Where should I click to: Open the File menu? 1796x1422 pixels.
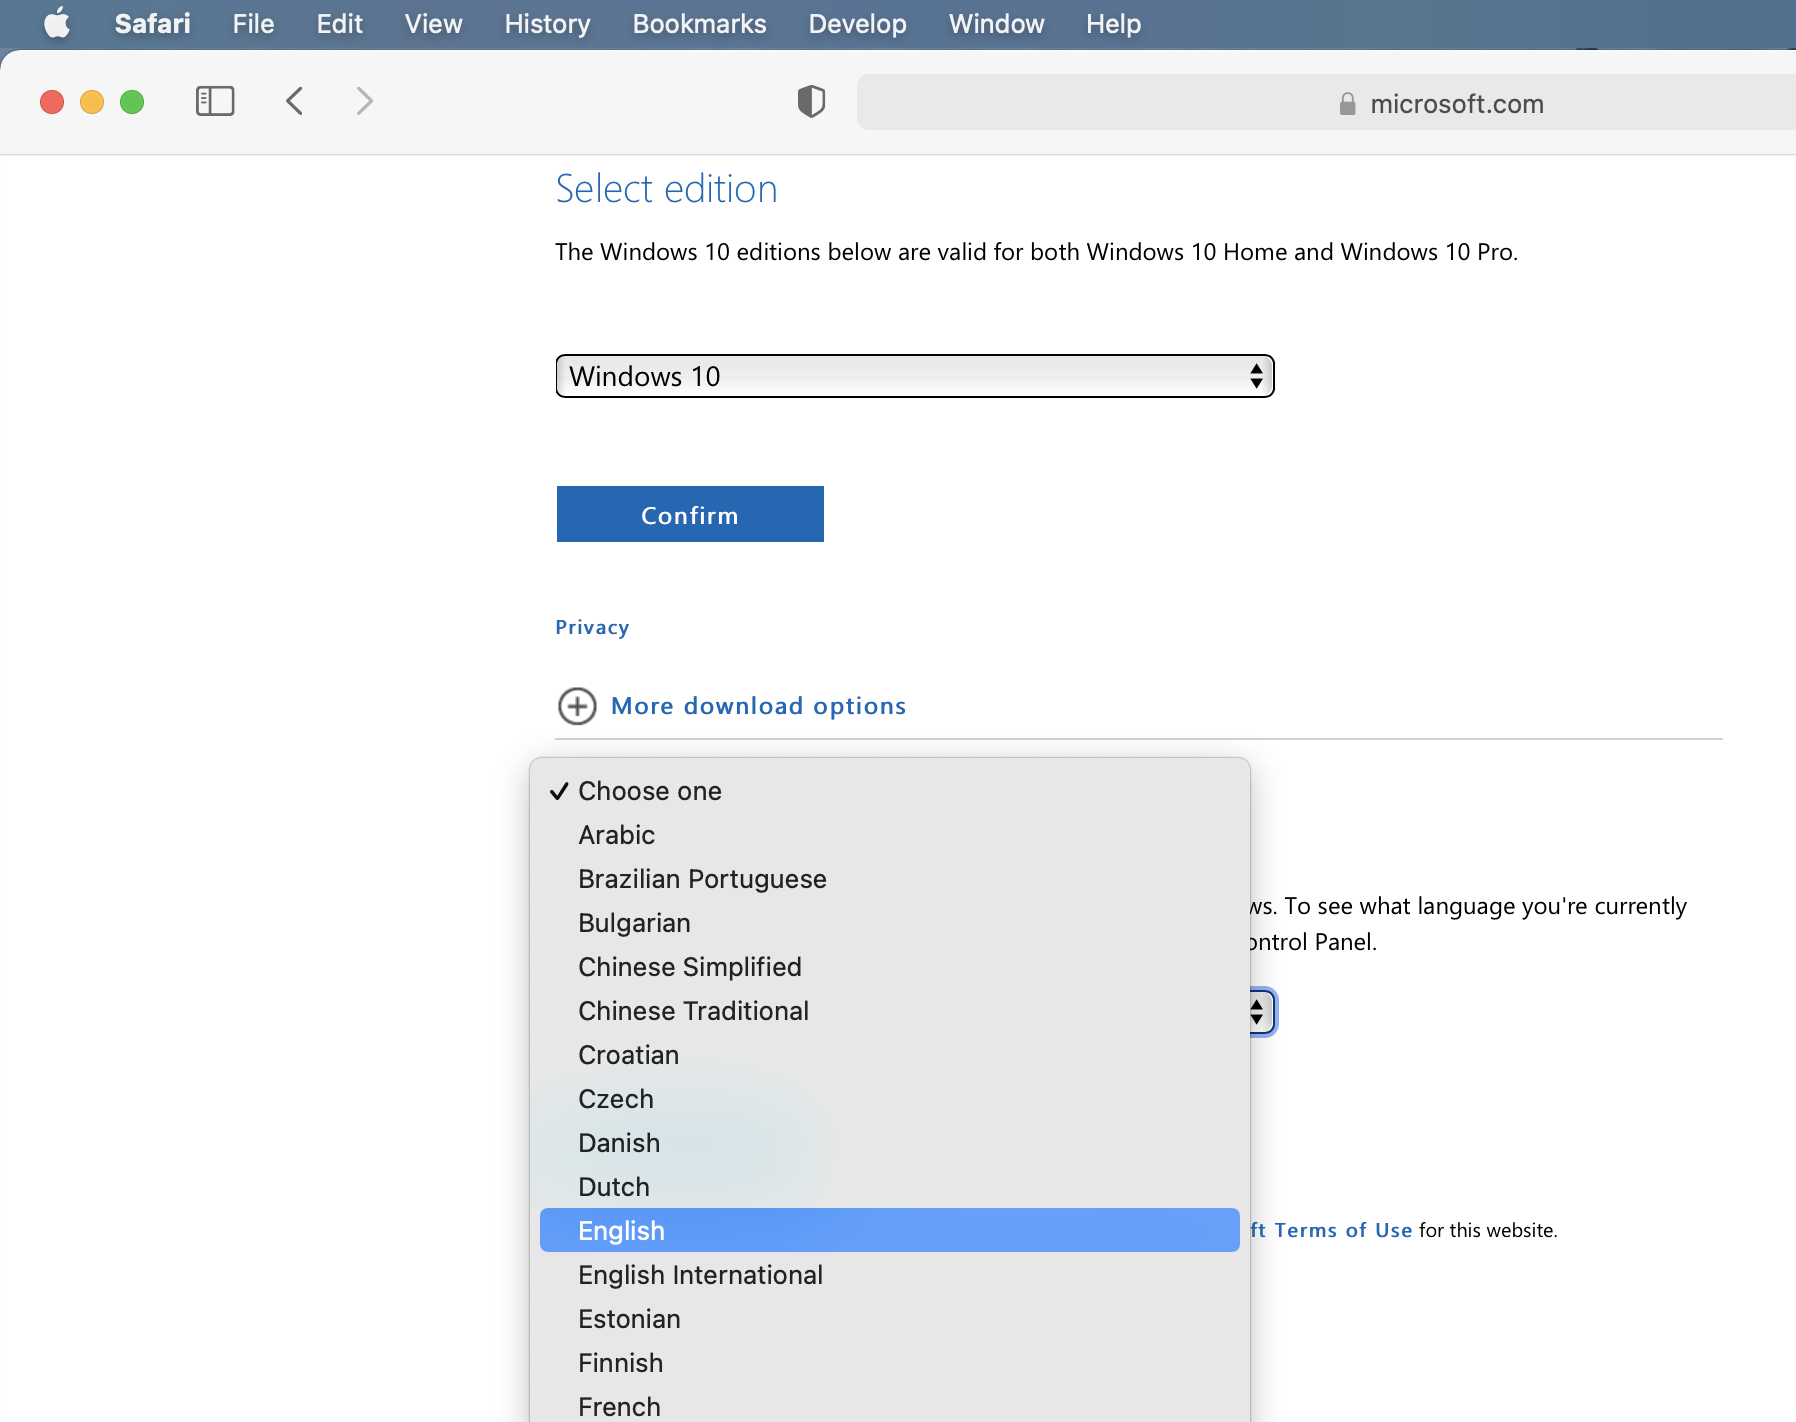point(253,24)
